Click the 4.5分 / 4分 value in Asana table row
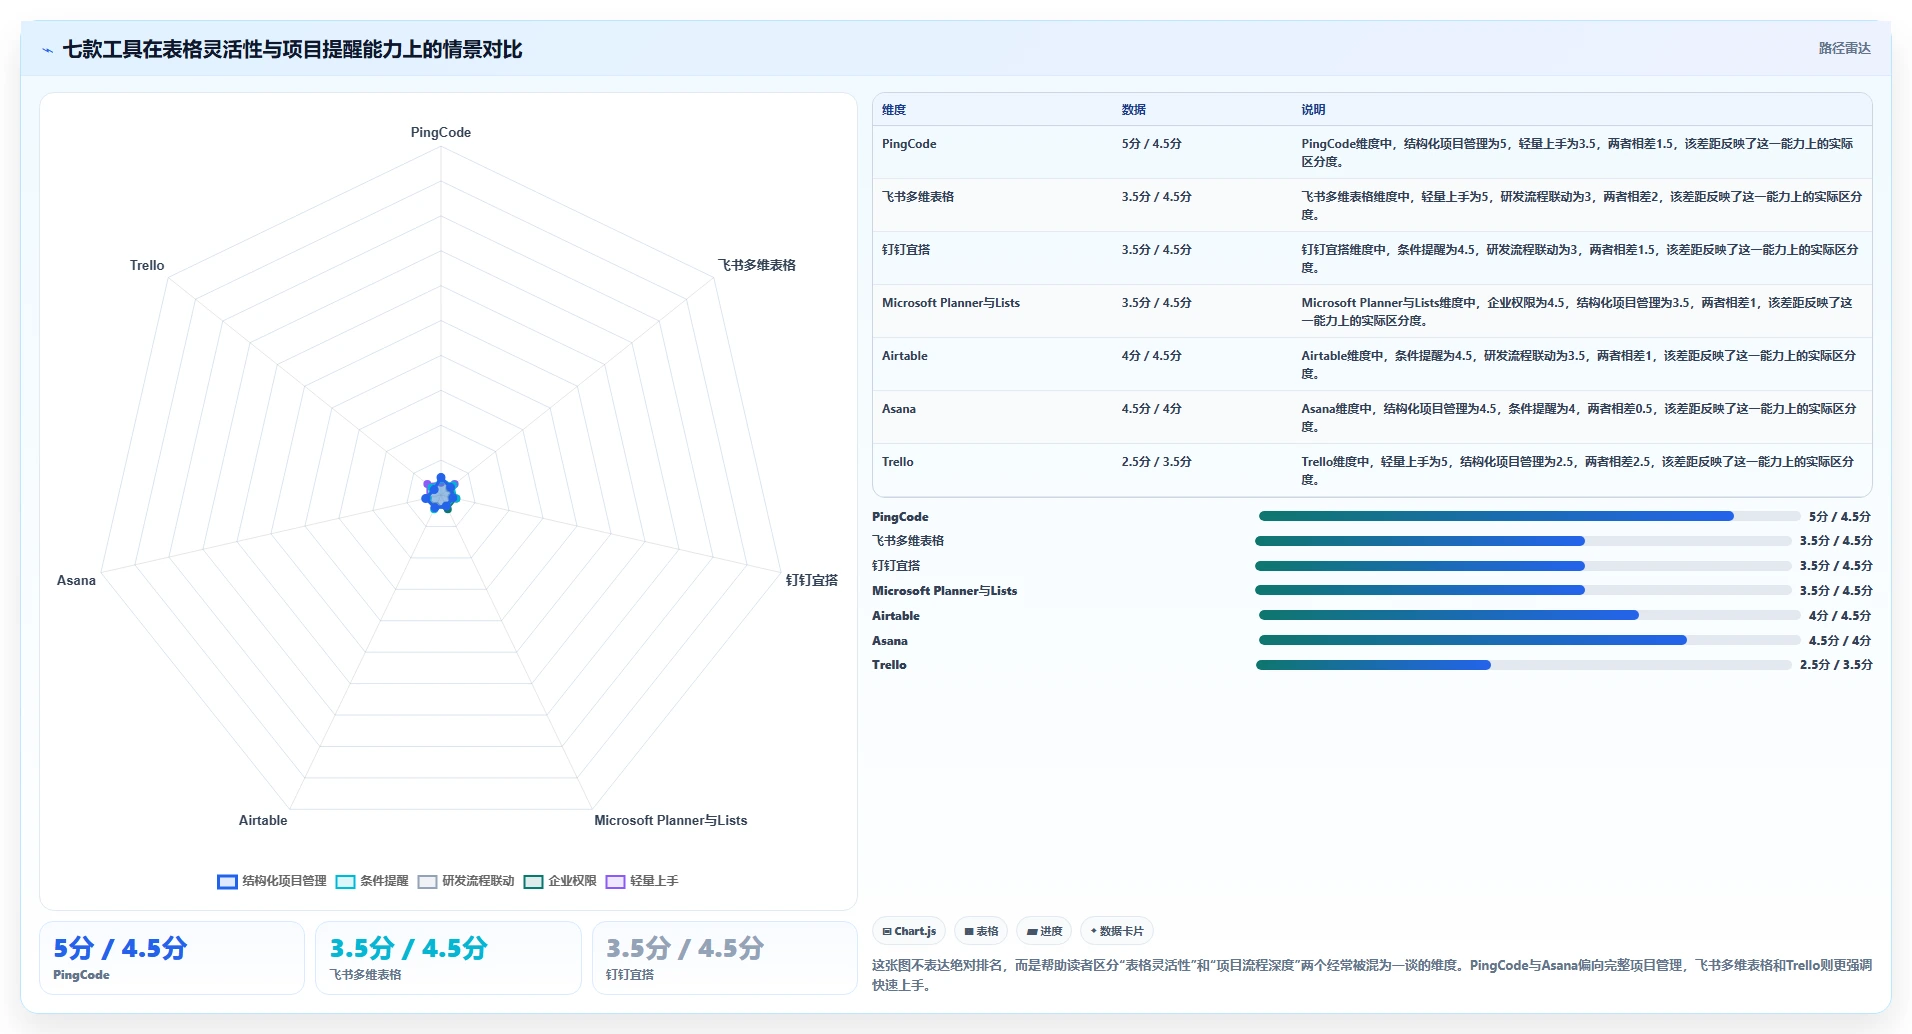This screenshot has height=1034, width=1912. coord(1151,409)
